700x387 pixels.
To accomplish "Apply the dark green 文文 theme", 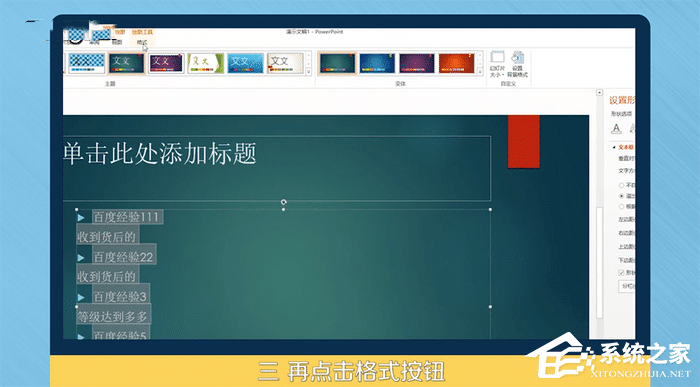I will [126, 63].
